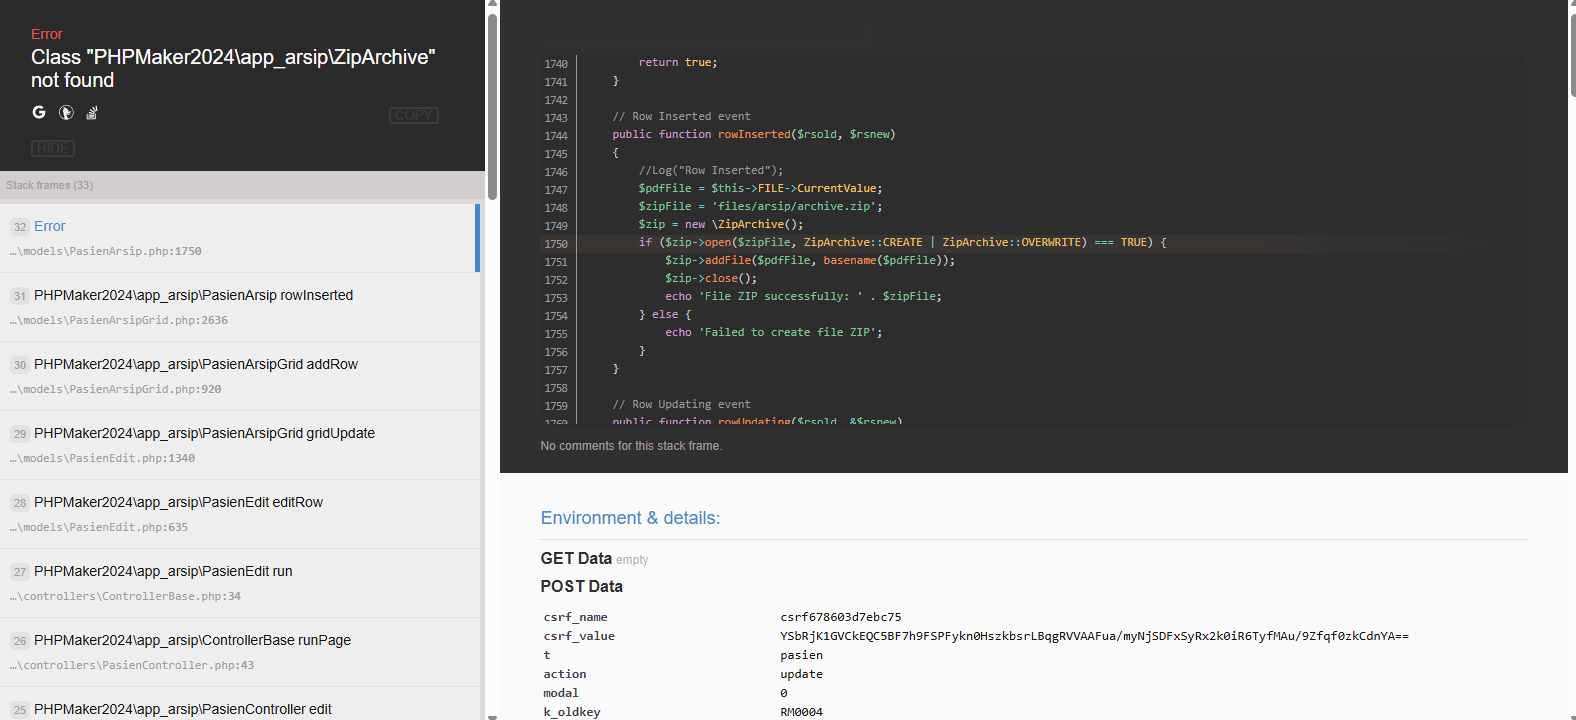Viewport: 1576px width, 720px height.
Task: Click the long csrf_value token string
Action: click(x=1094, y=636)
